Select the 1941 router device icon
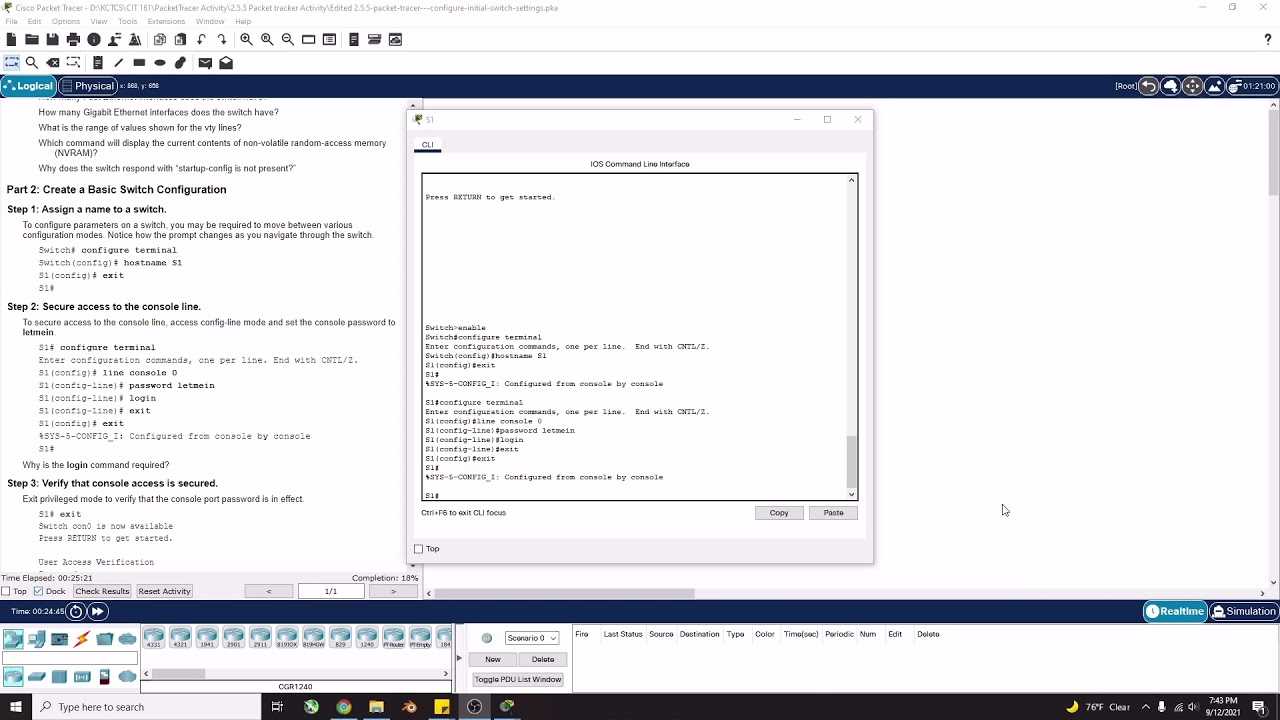Viewport: 1280px width, 720px height. 207,637
